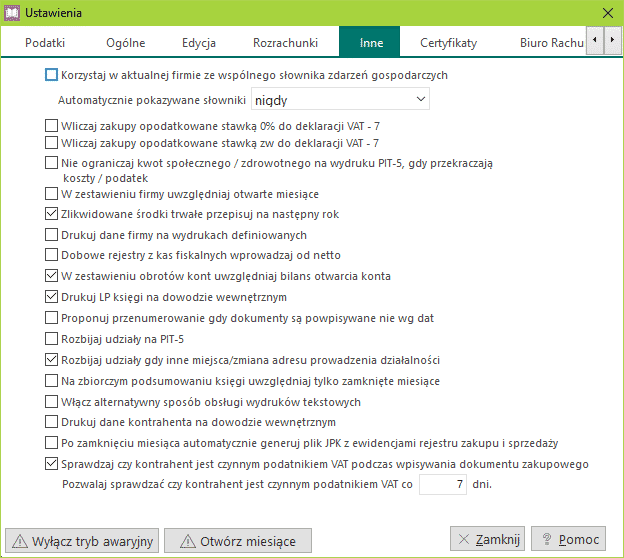This screenshot has height=558, width=624.
Task: Uncheck uwzględniaj bilans otwarcia konta option
Action: click(x=51, y=276)
